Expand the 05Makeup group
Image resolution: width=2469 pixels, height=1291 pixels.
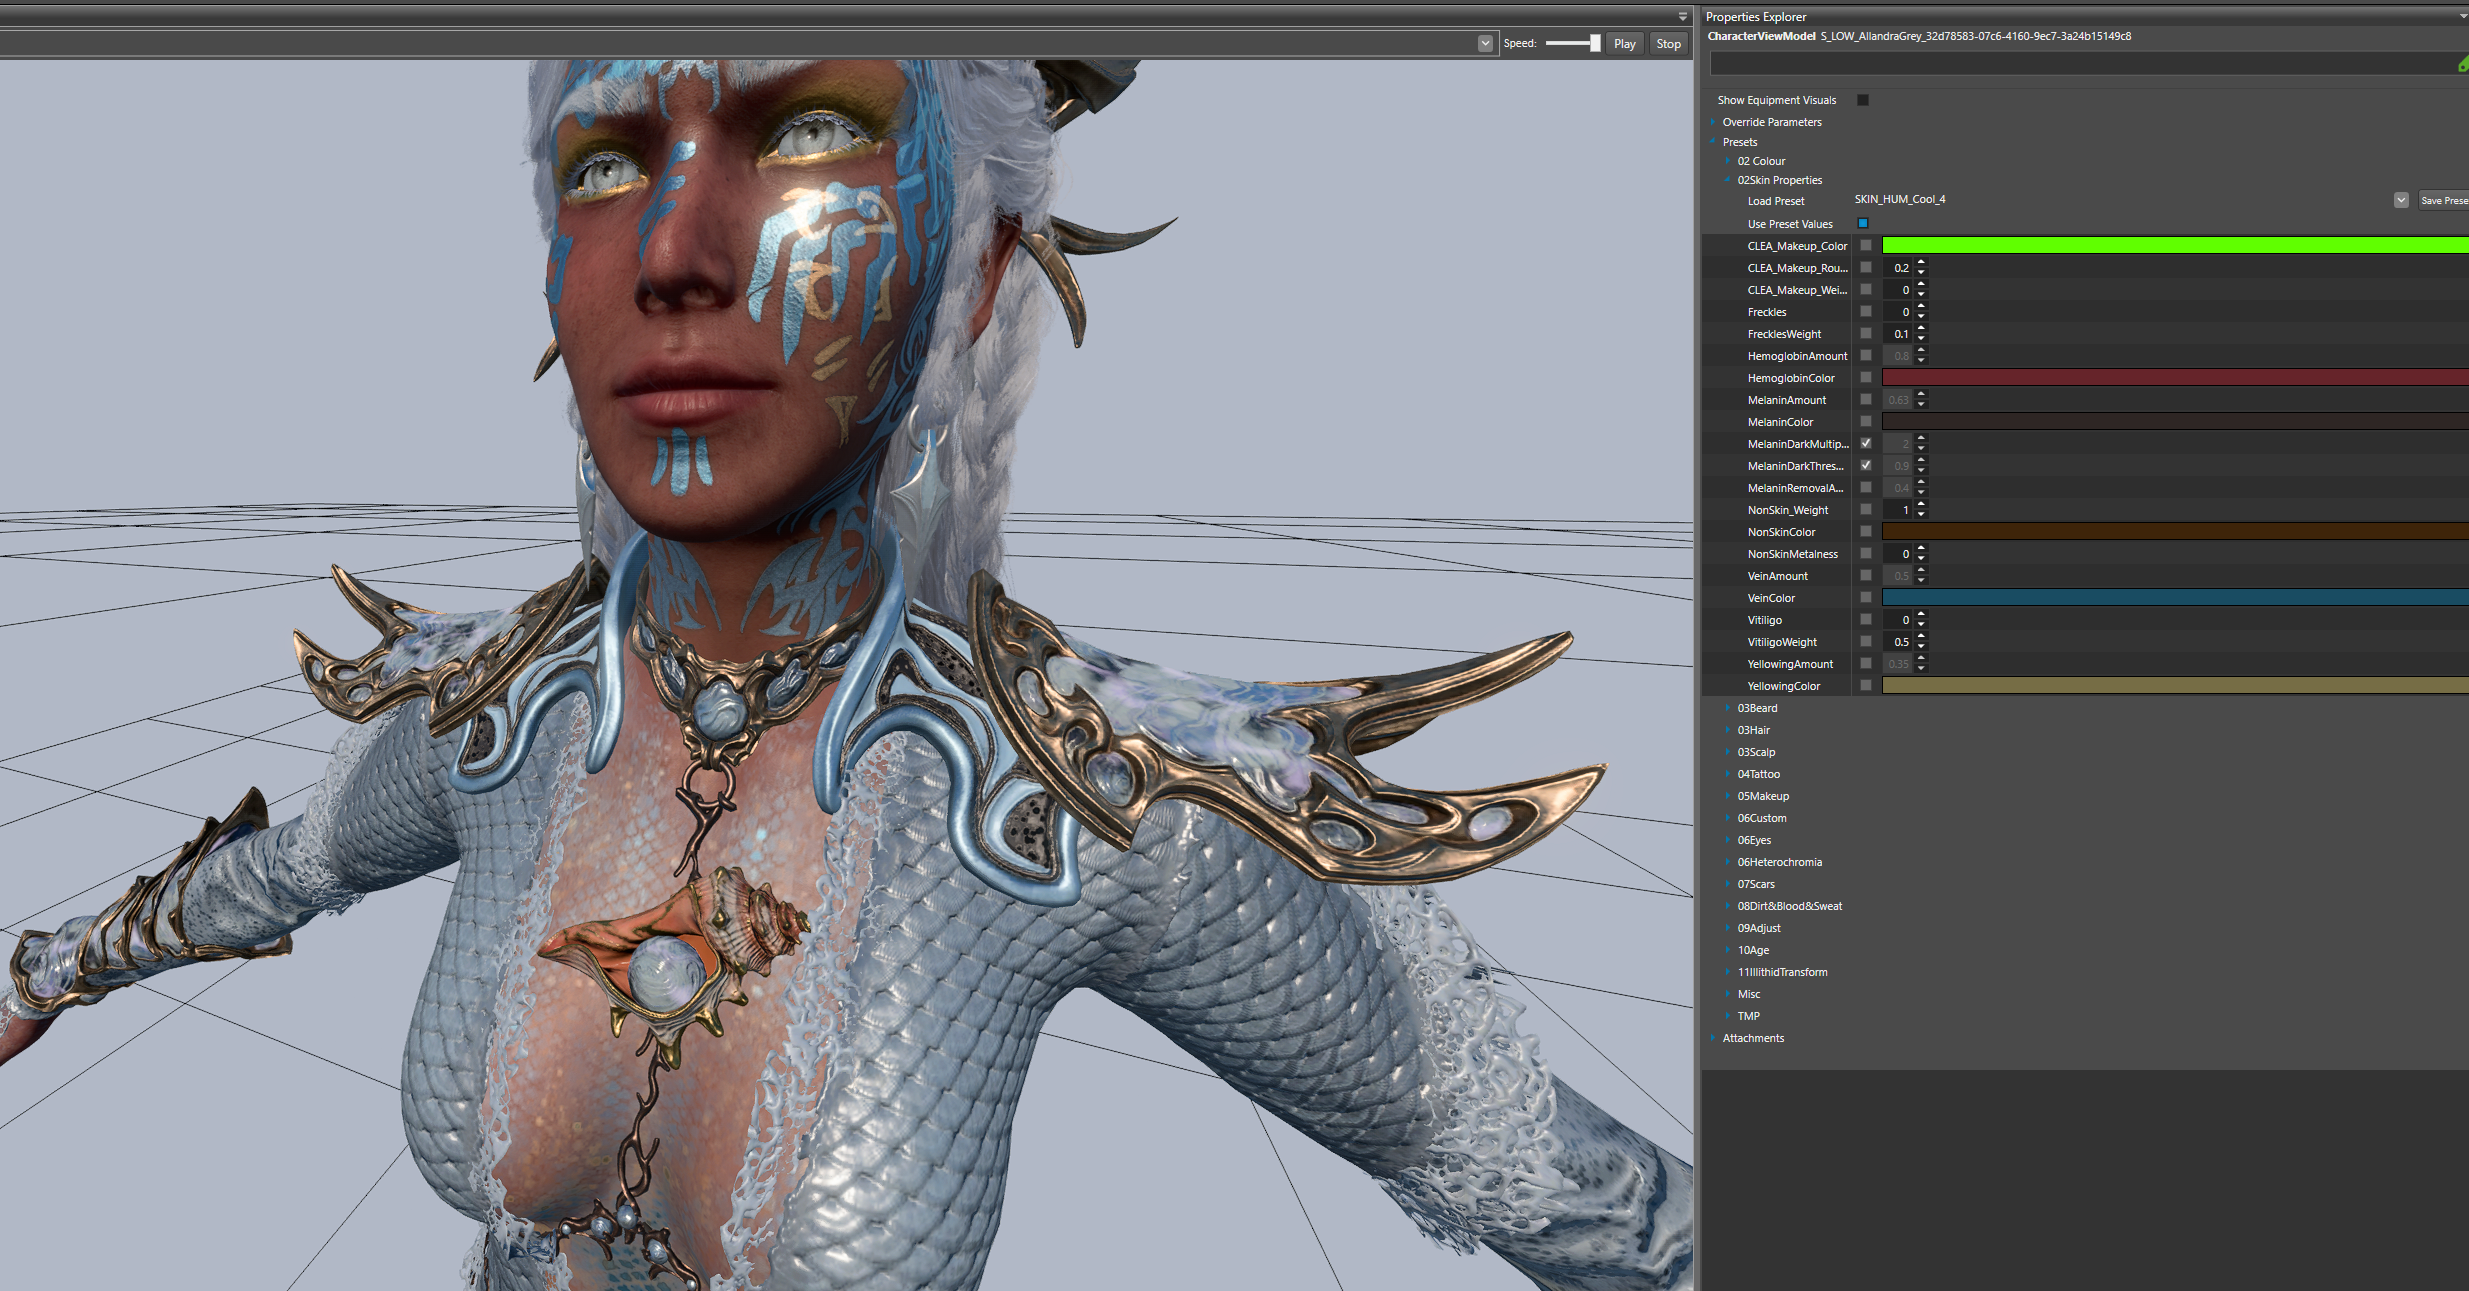pyautogui.click(x=1728, y=796)
